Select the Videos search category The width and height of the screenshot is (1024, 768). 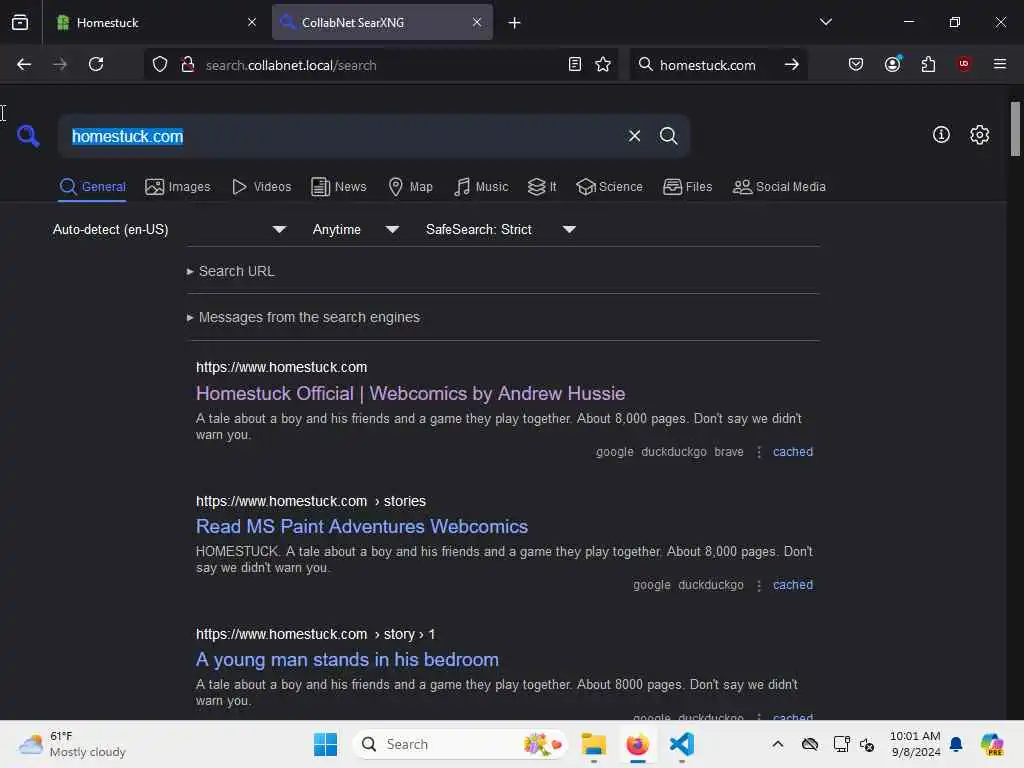click(x=261, y=187)
